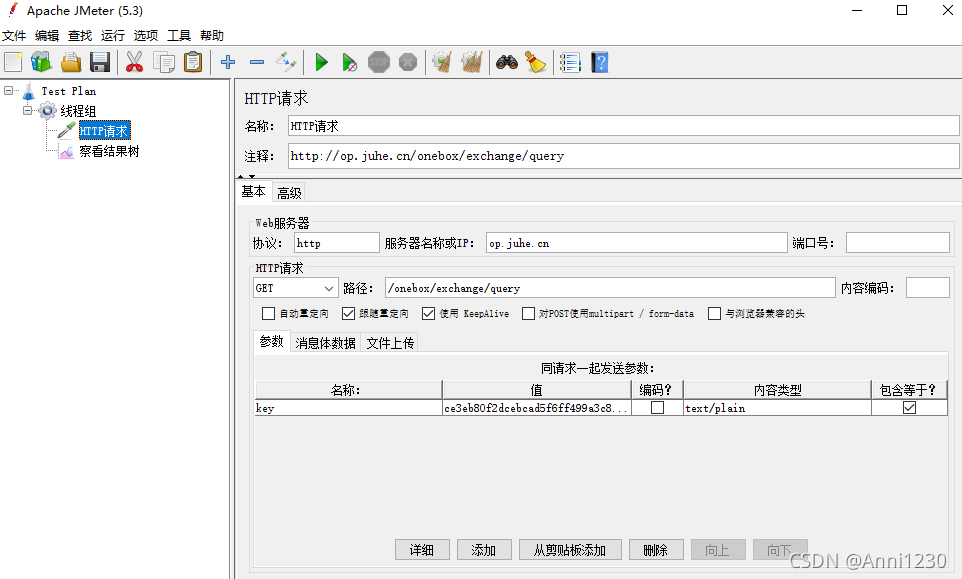This screenshot has width=962, height=579.
Task: Click the 删除 button
Action: [656, 550]
